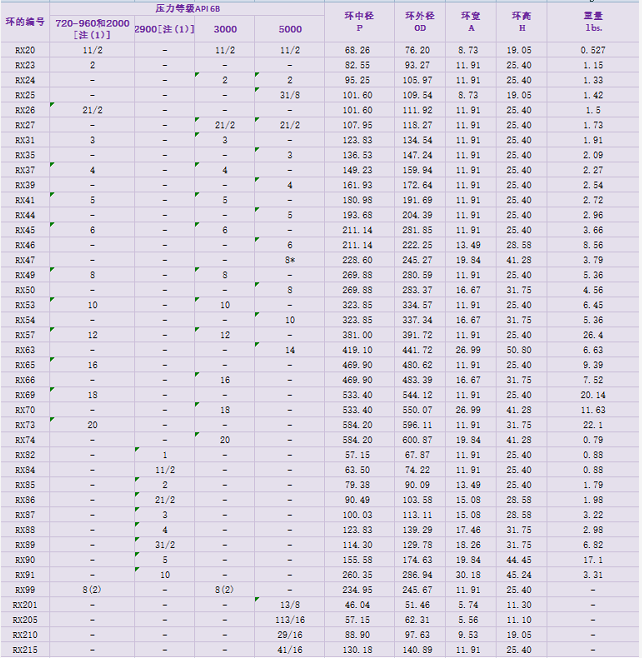The height and width of the screenshot is (658, 642).
Task: Click weight value 0.527
Action: pos(593,50)
